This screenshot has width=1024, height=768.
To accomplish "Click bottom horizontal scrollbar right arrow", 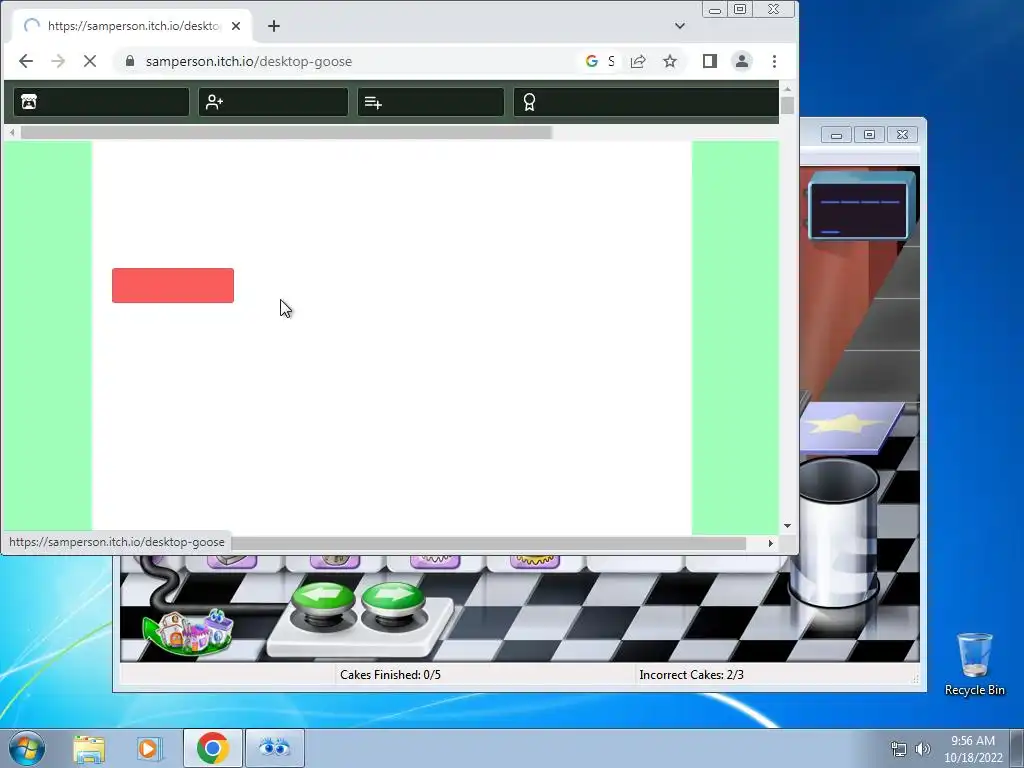I will point(771,543).
